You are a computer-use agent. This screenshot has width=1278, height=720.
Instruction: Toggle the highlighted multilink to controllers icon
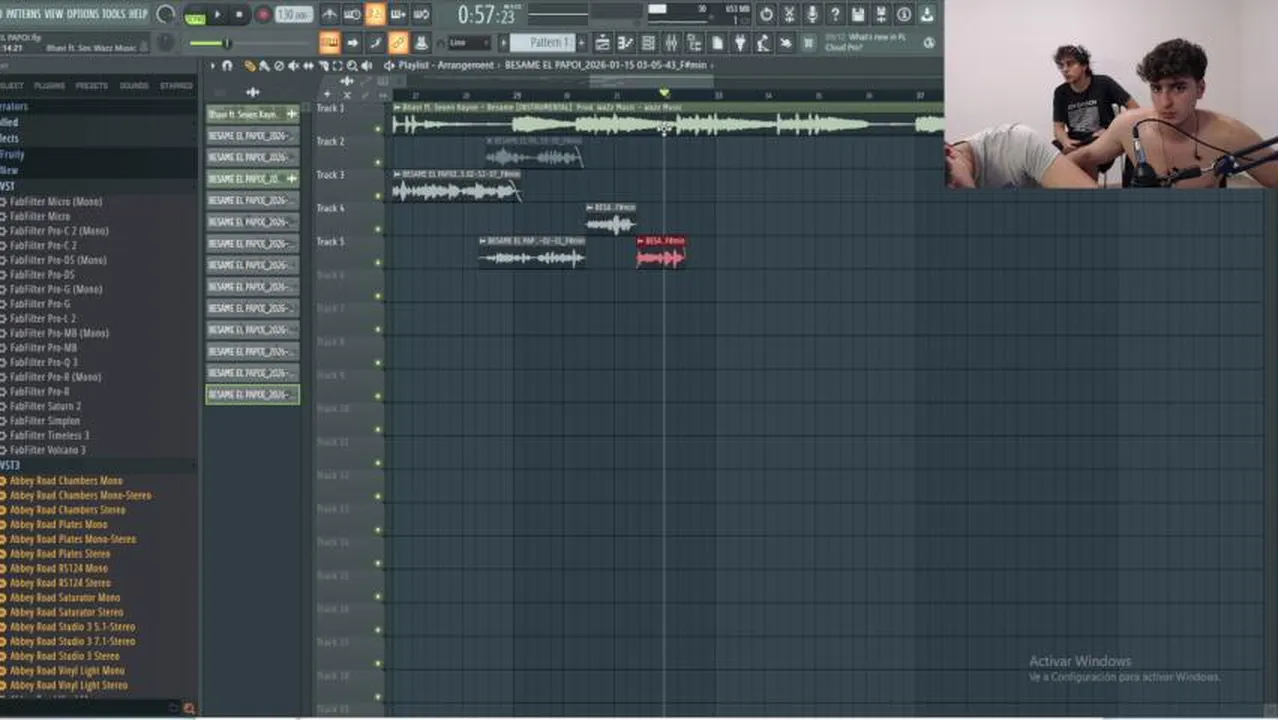[x=398, y=43]
